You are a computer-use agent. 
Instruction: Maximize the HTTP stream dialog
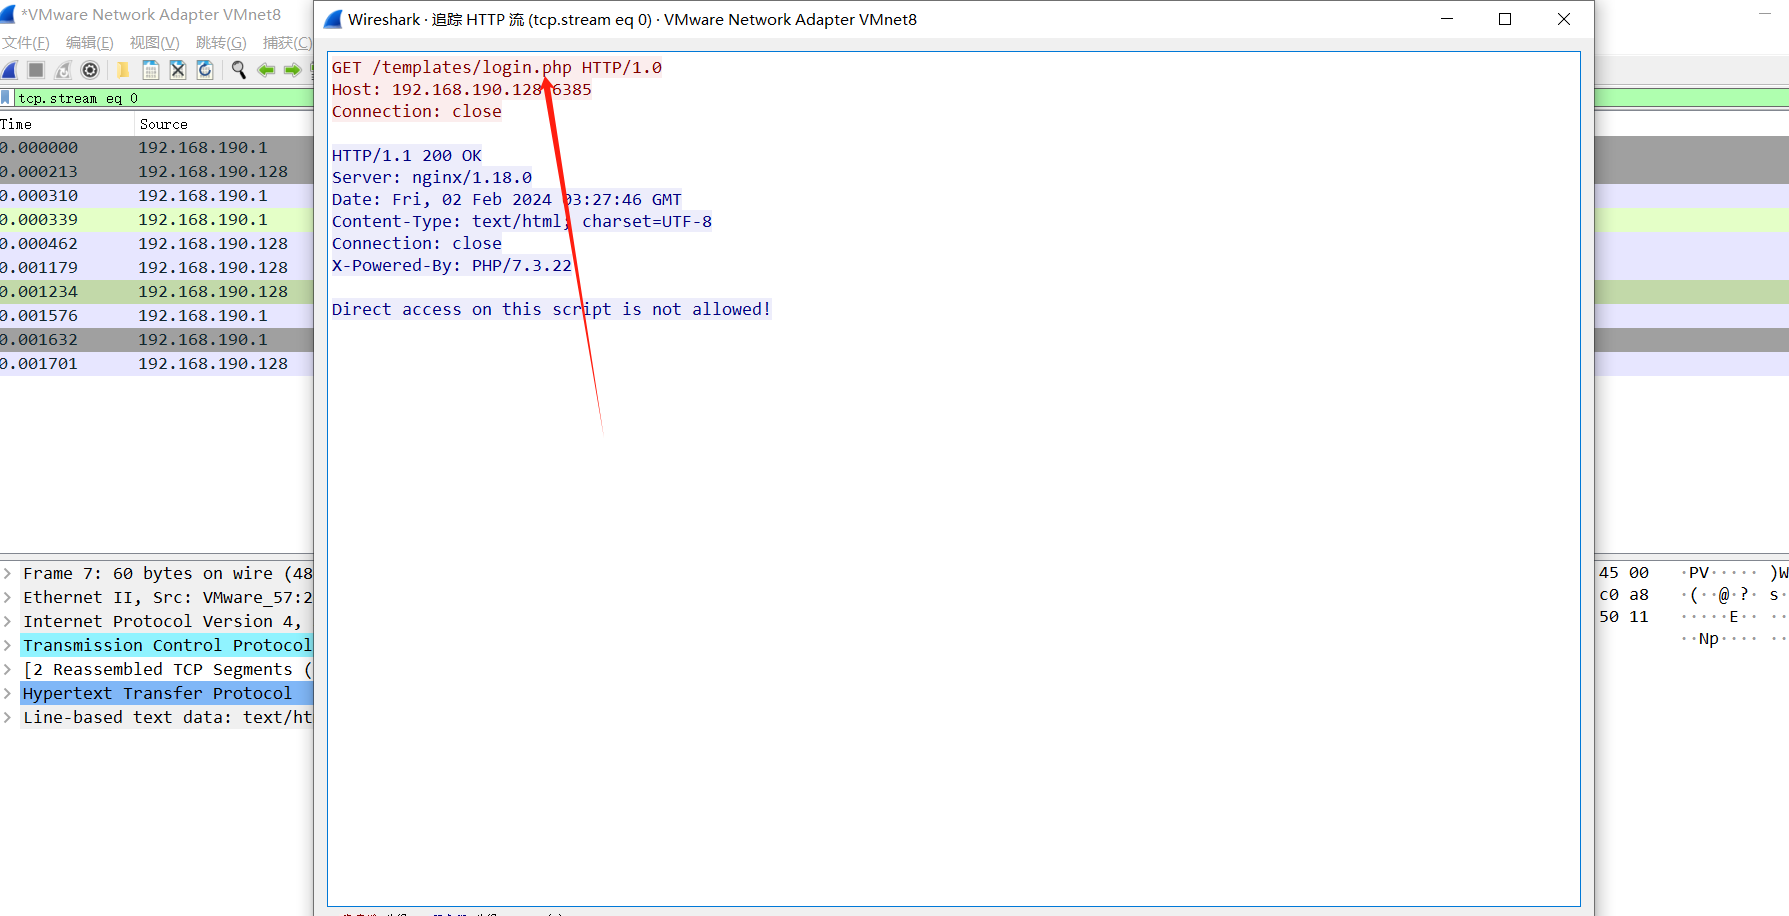[x=1505, y=19]
